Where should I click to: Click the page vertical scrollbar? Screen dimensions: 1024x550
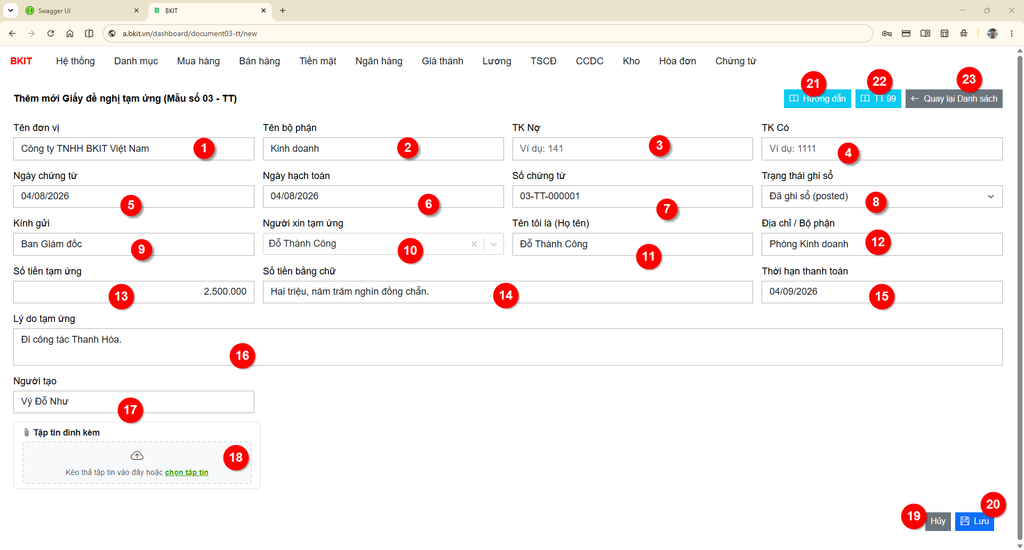click(1020, 297)
